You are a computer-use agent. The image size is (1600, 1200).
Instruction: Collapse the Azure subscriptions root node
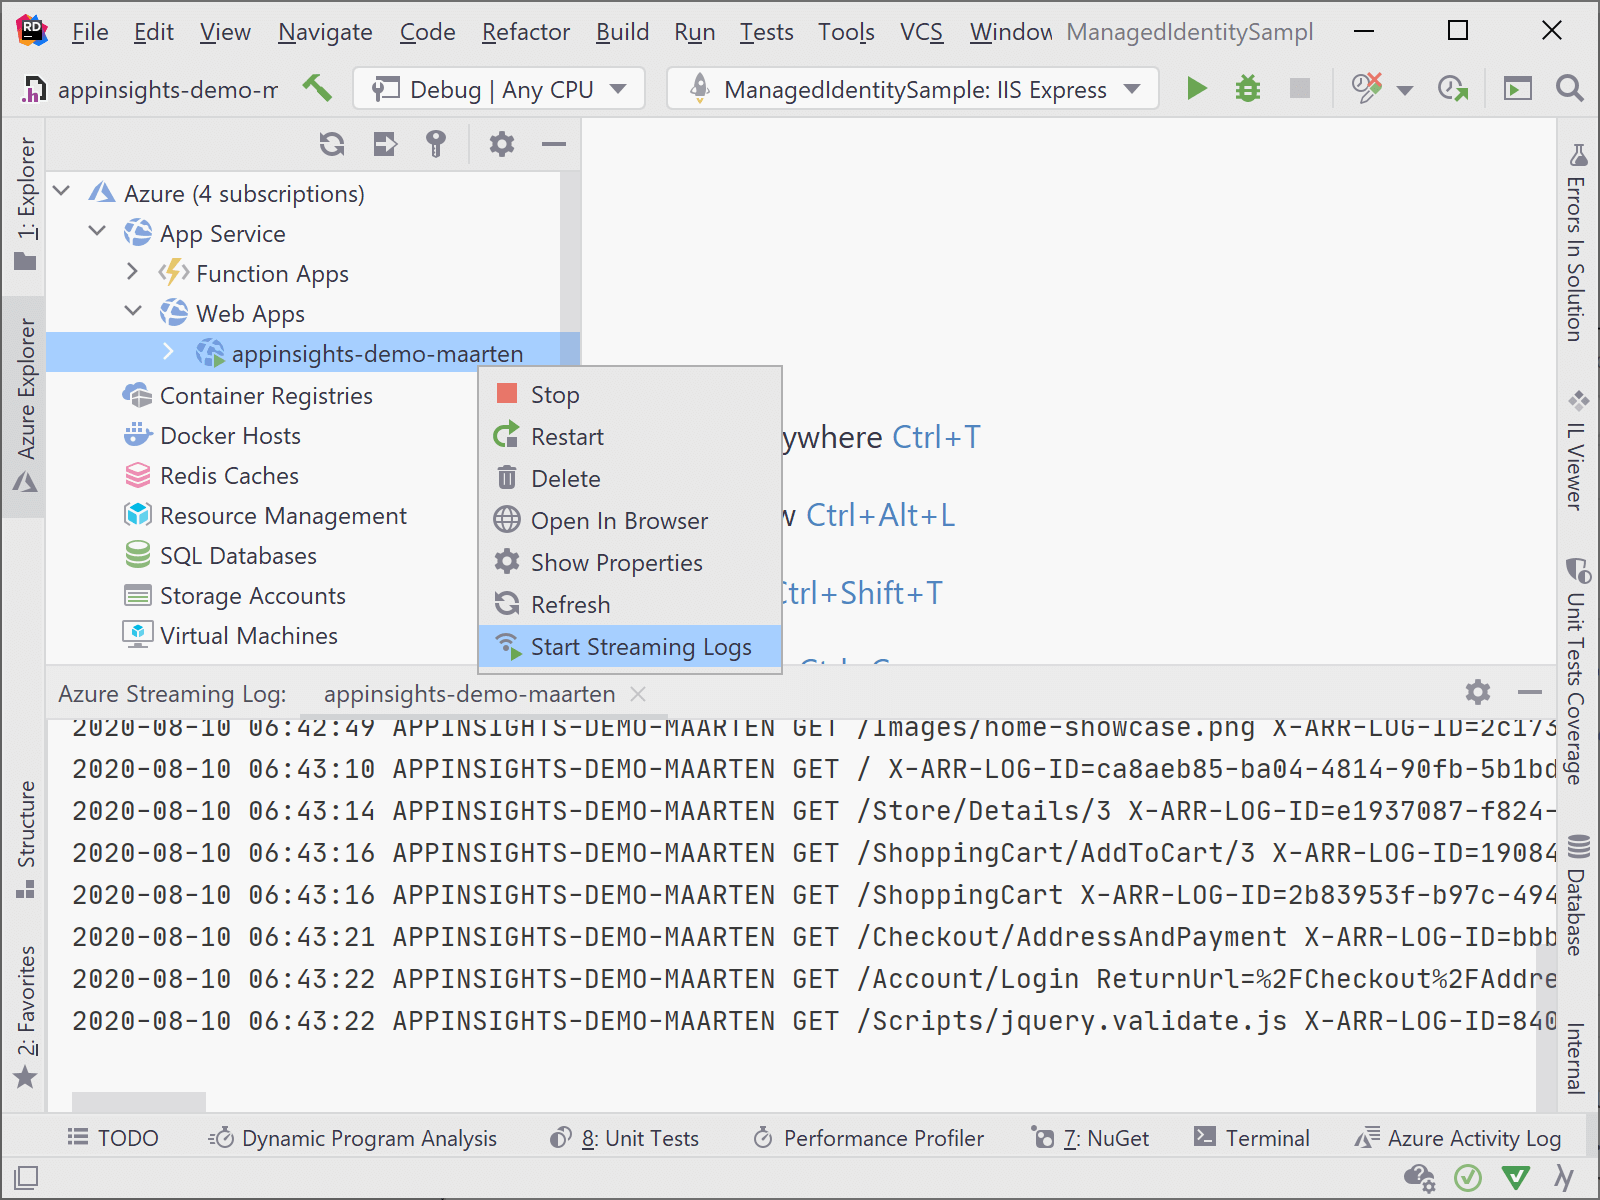click(62, 191)
